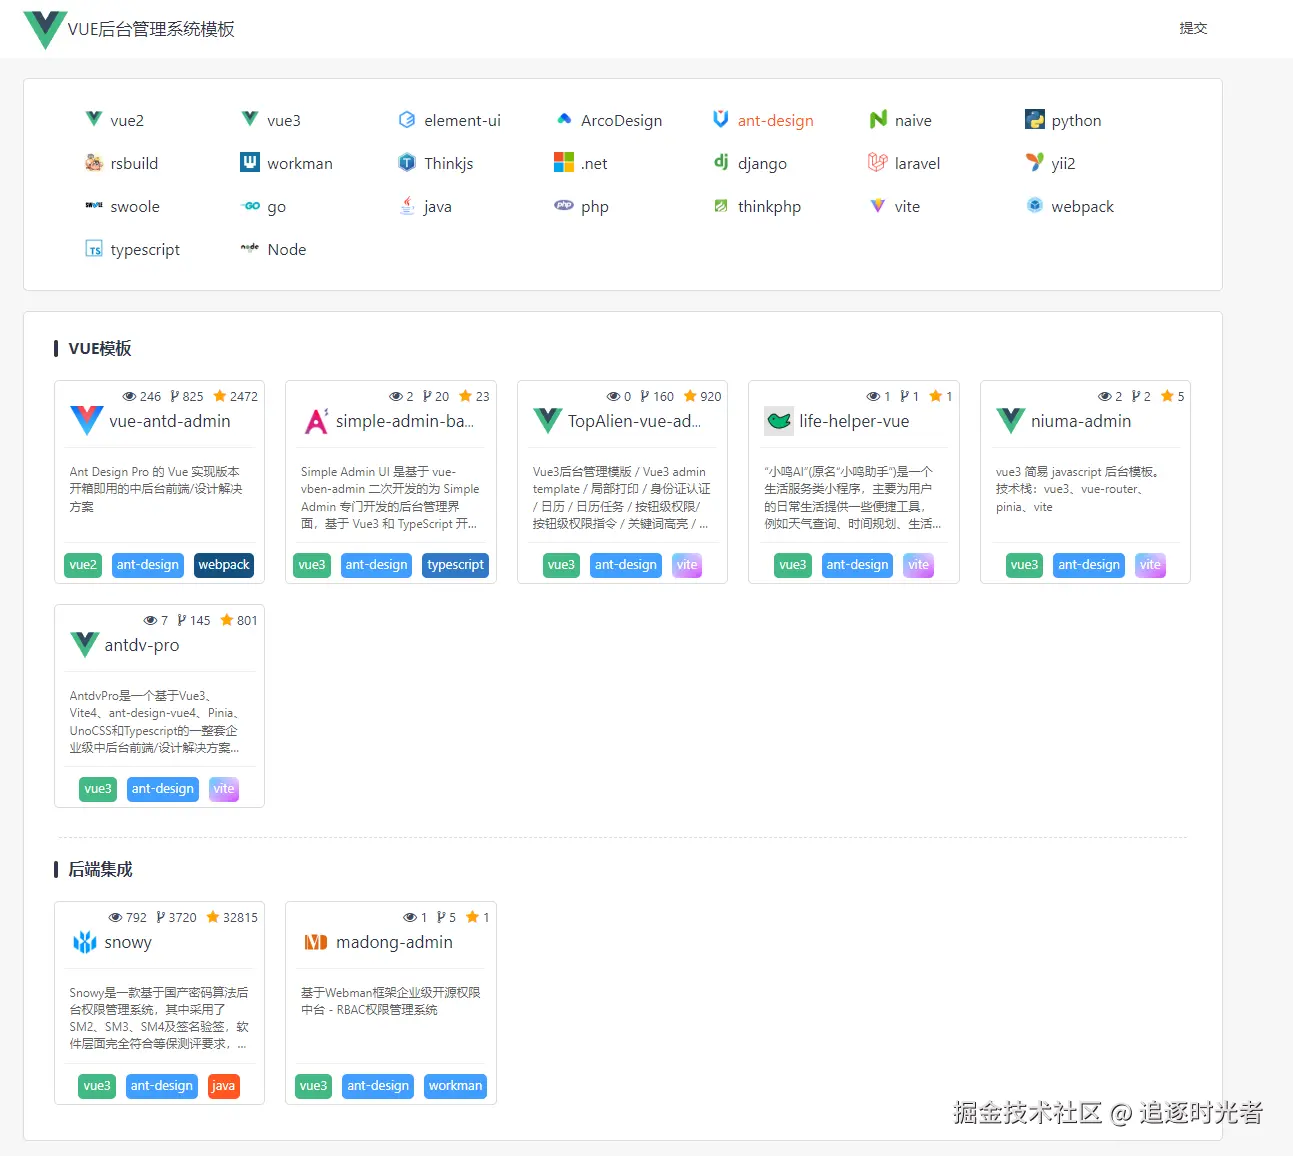
Task: Click the 246 watch count on vue-antd-admin
Action: click(142, 396)
